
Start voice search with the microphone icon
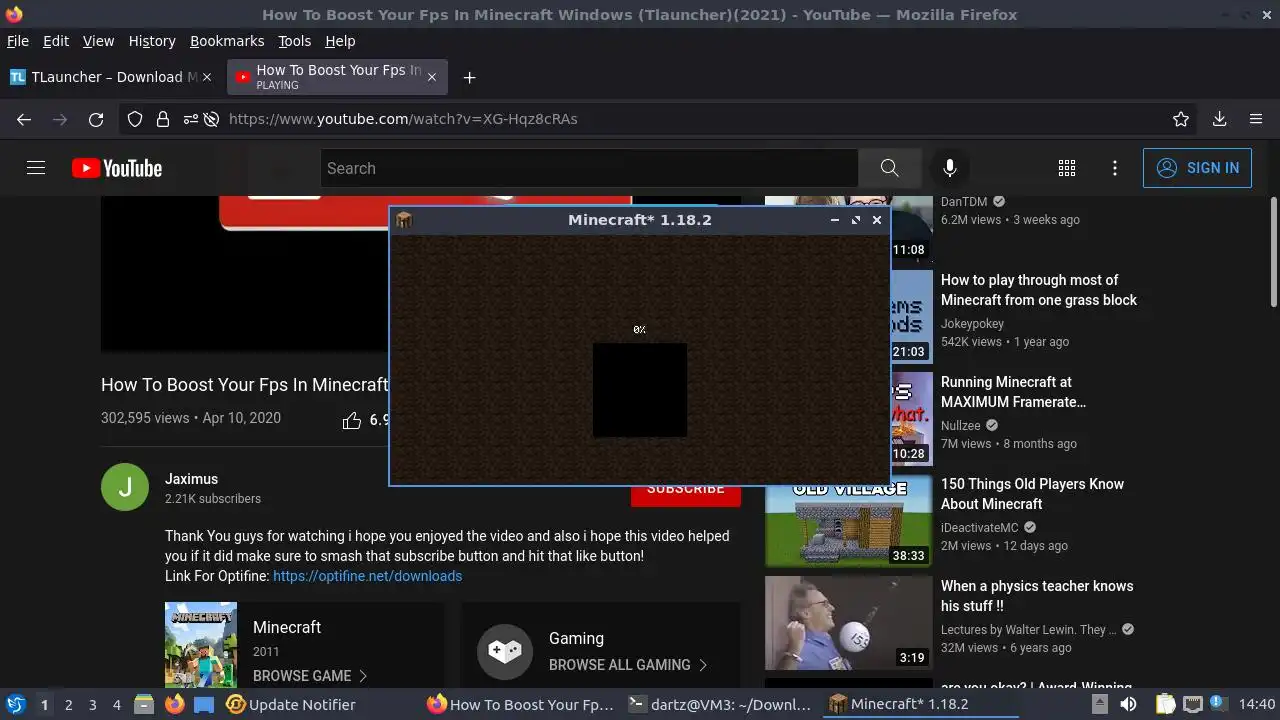pyautogui.click(x=950, y=168)
